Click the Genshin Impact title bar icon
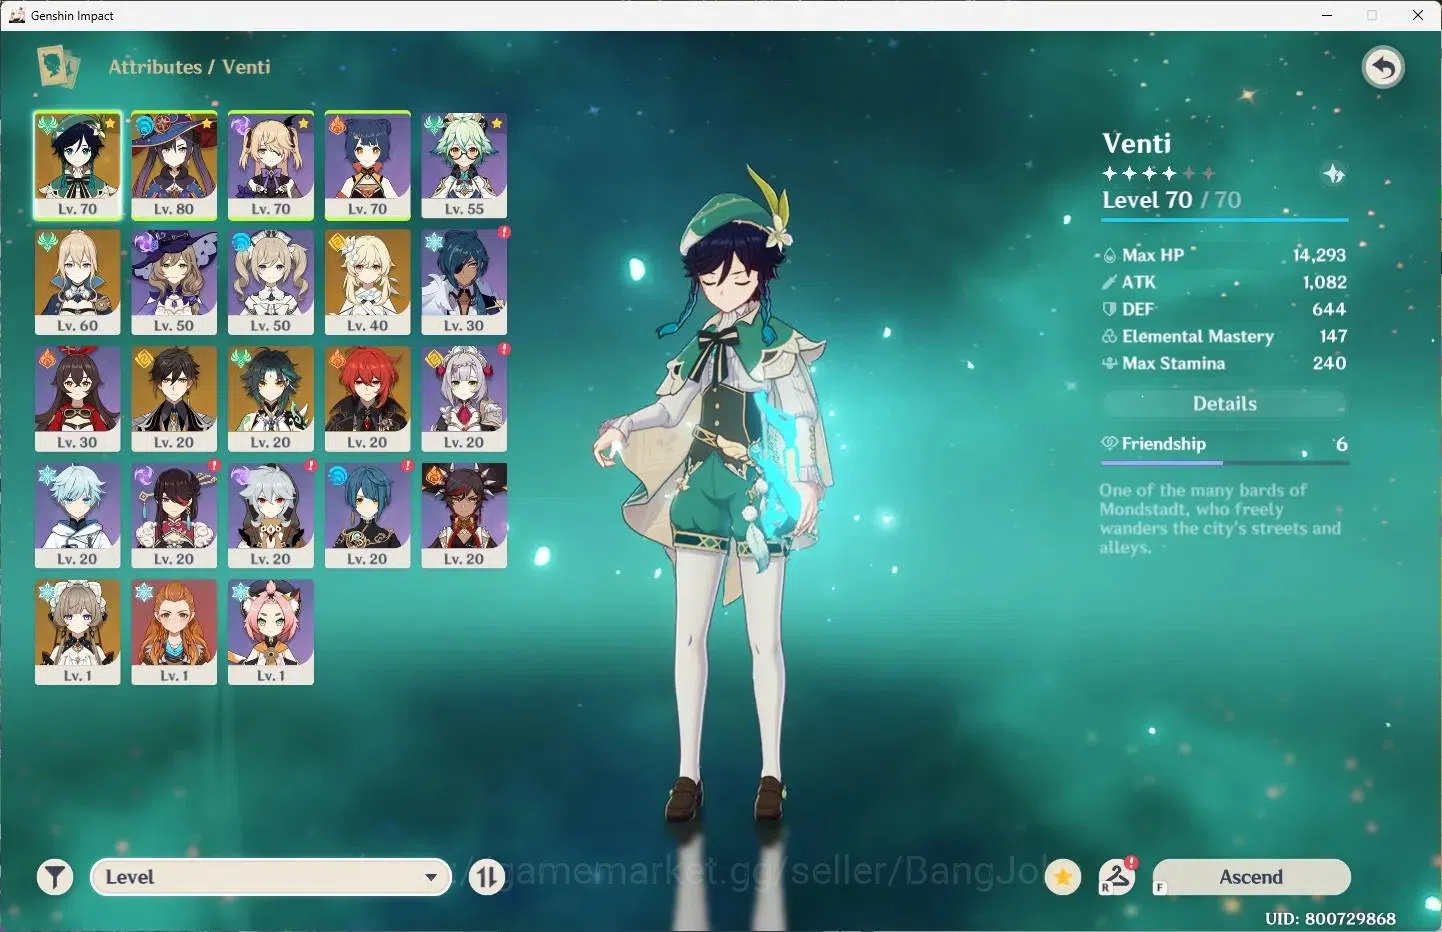 (17, 15)
